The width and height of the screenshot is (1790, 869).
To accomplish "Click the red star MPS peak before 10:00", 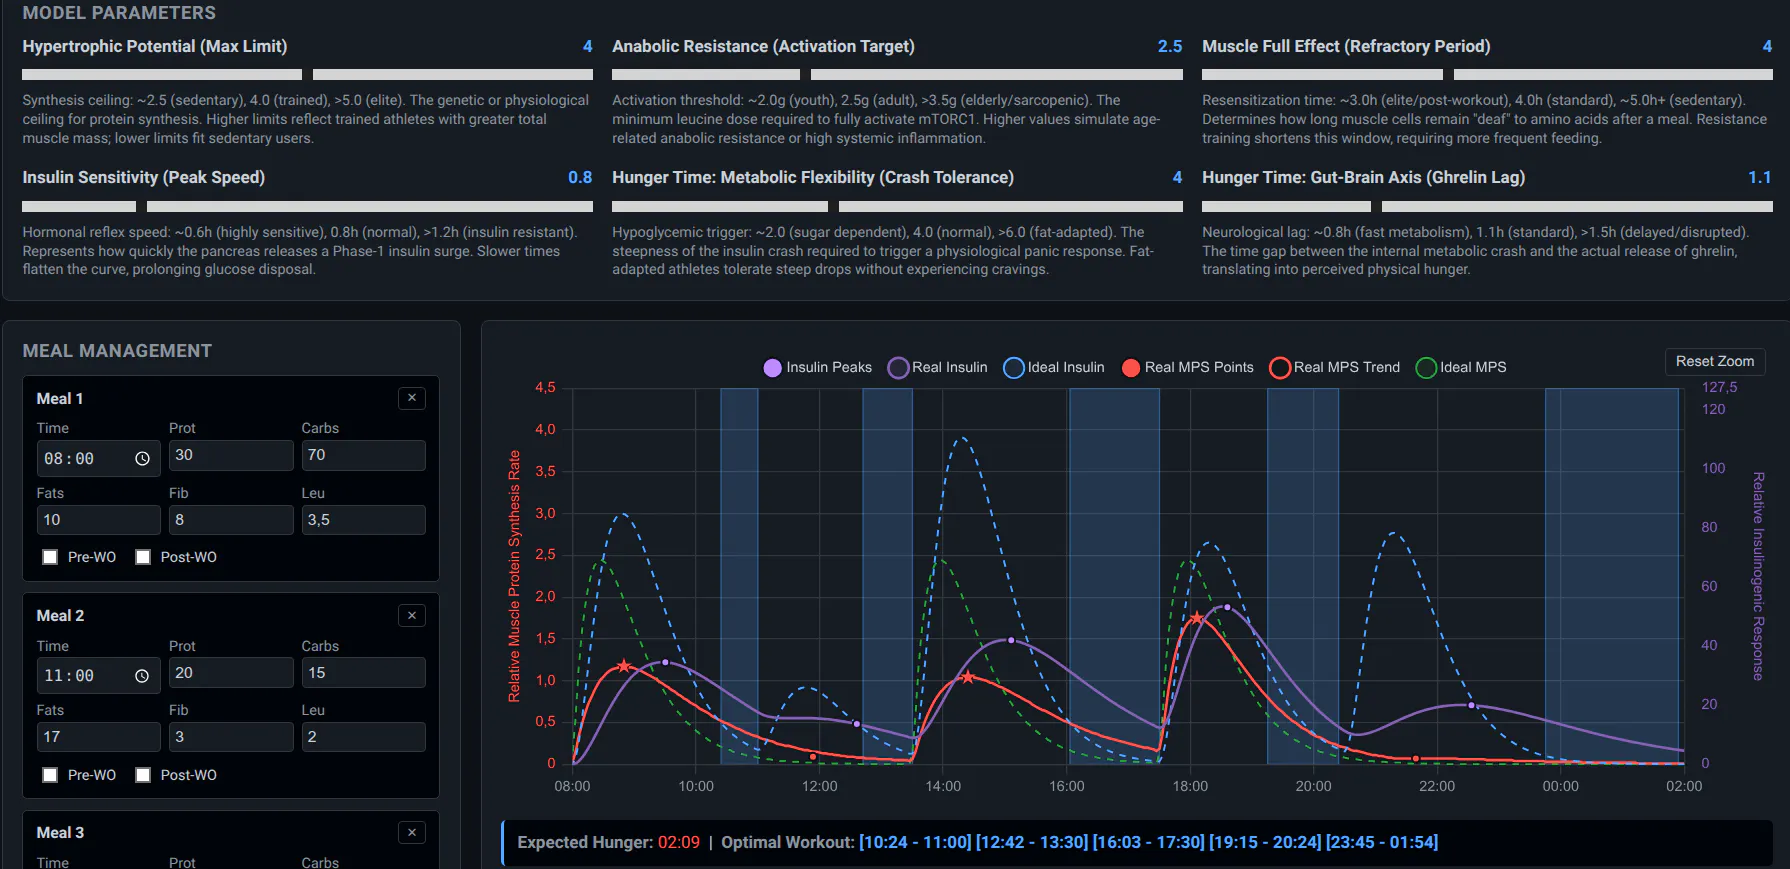I will point(624,666).
